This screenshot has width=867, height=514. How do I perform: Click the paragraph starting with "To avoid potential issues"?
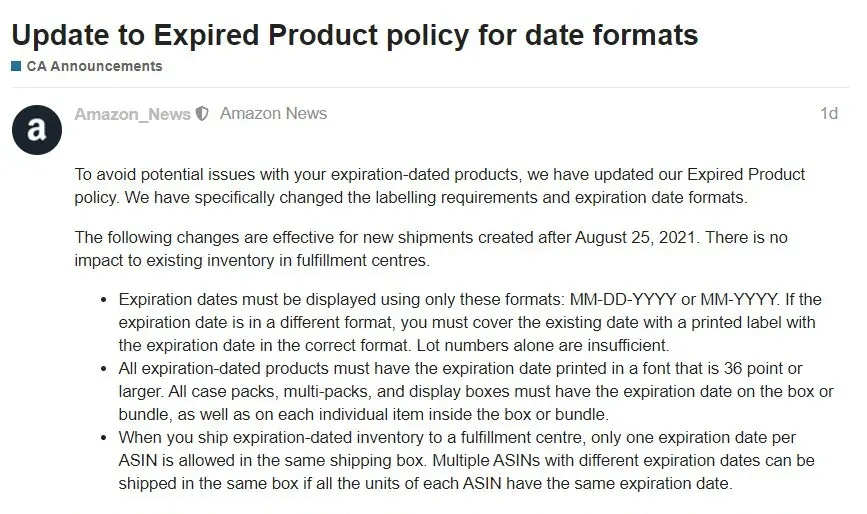point(440,186)
